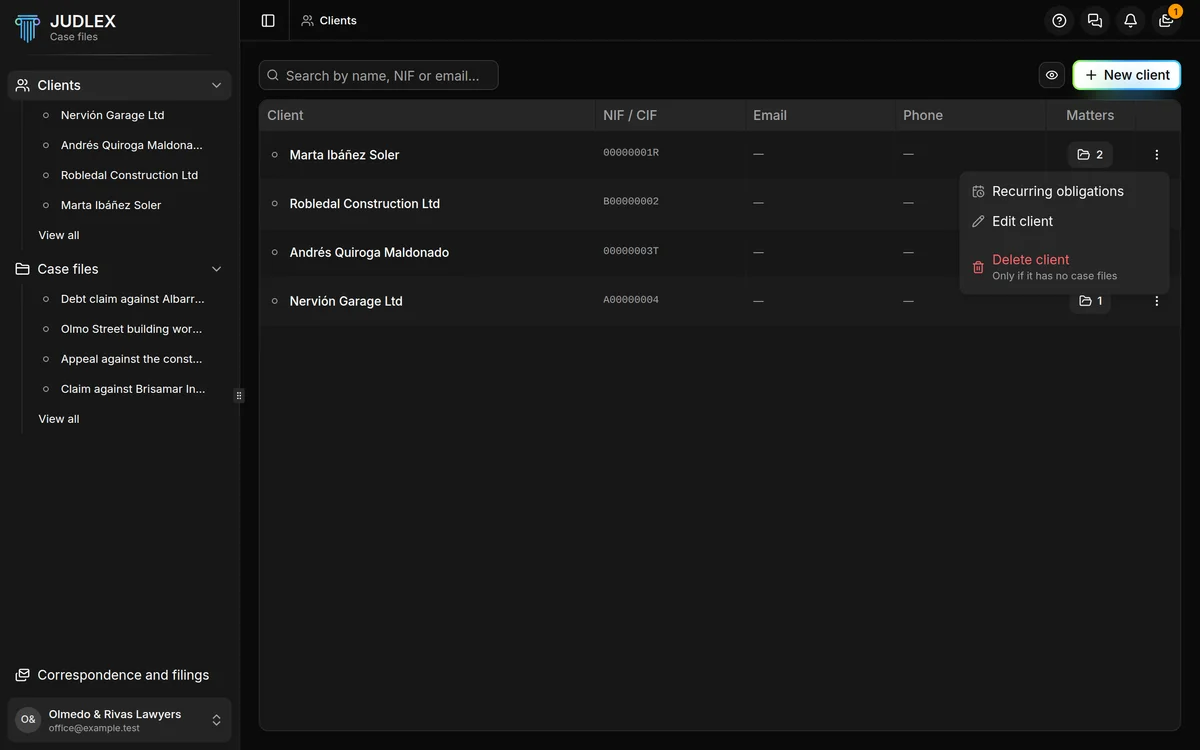Screen dimensions: 1200x750
Task: Click the New client button
Action: 1127,75
